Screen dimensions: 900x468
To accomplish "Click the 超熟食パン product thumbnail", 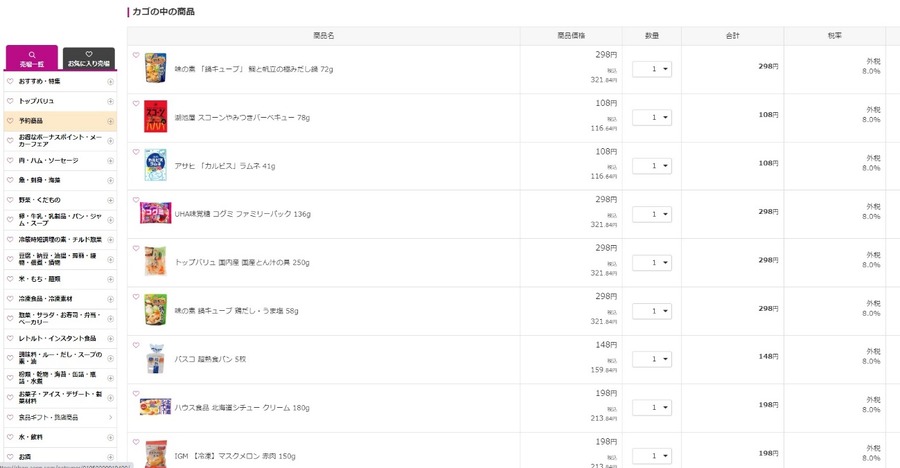I will click(x=156, y=359).
